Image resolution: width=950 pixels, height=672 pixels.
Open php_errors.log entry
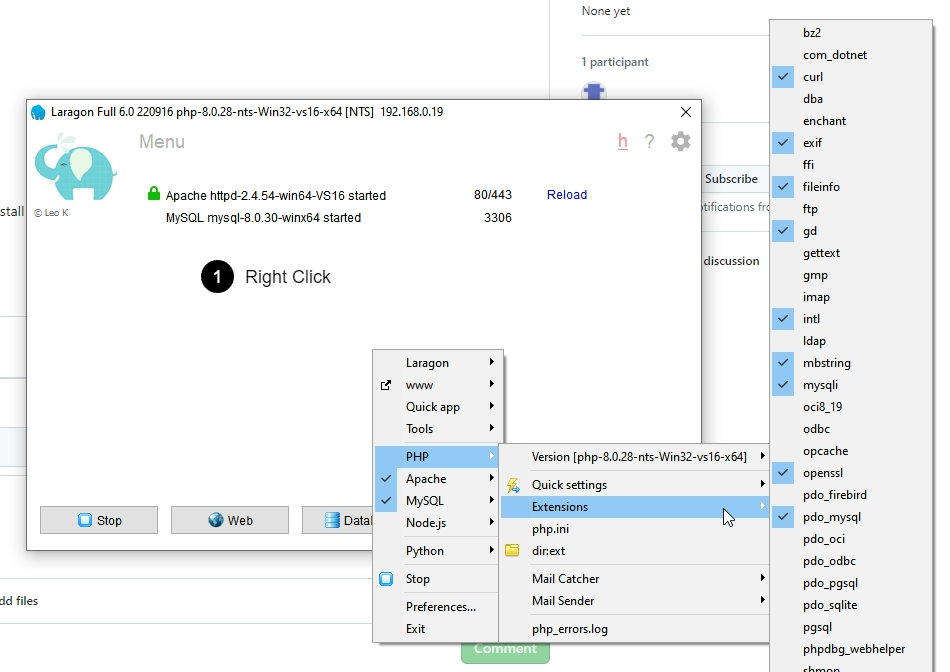coord(635,629)
